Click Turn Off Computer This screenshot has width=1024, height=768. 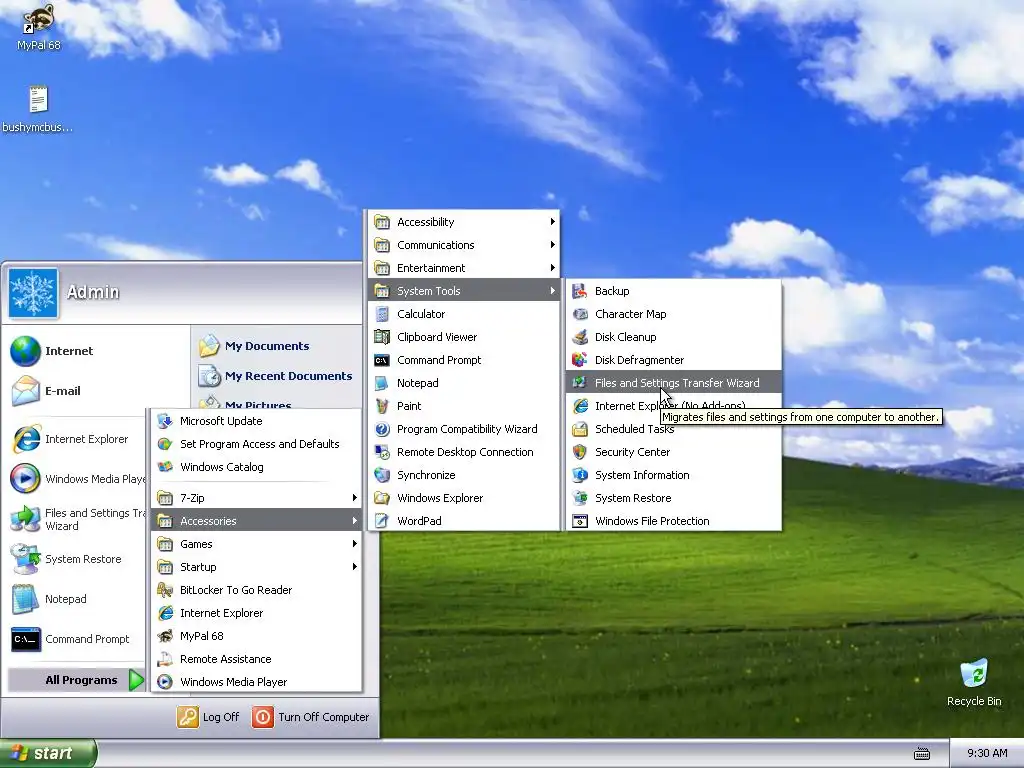coord(311,717)
